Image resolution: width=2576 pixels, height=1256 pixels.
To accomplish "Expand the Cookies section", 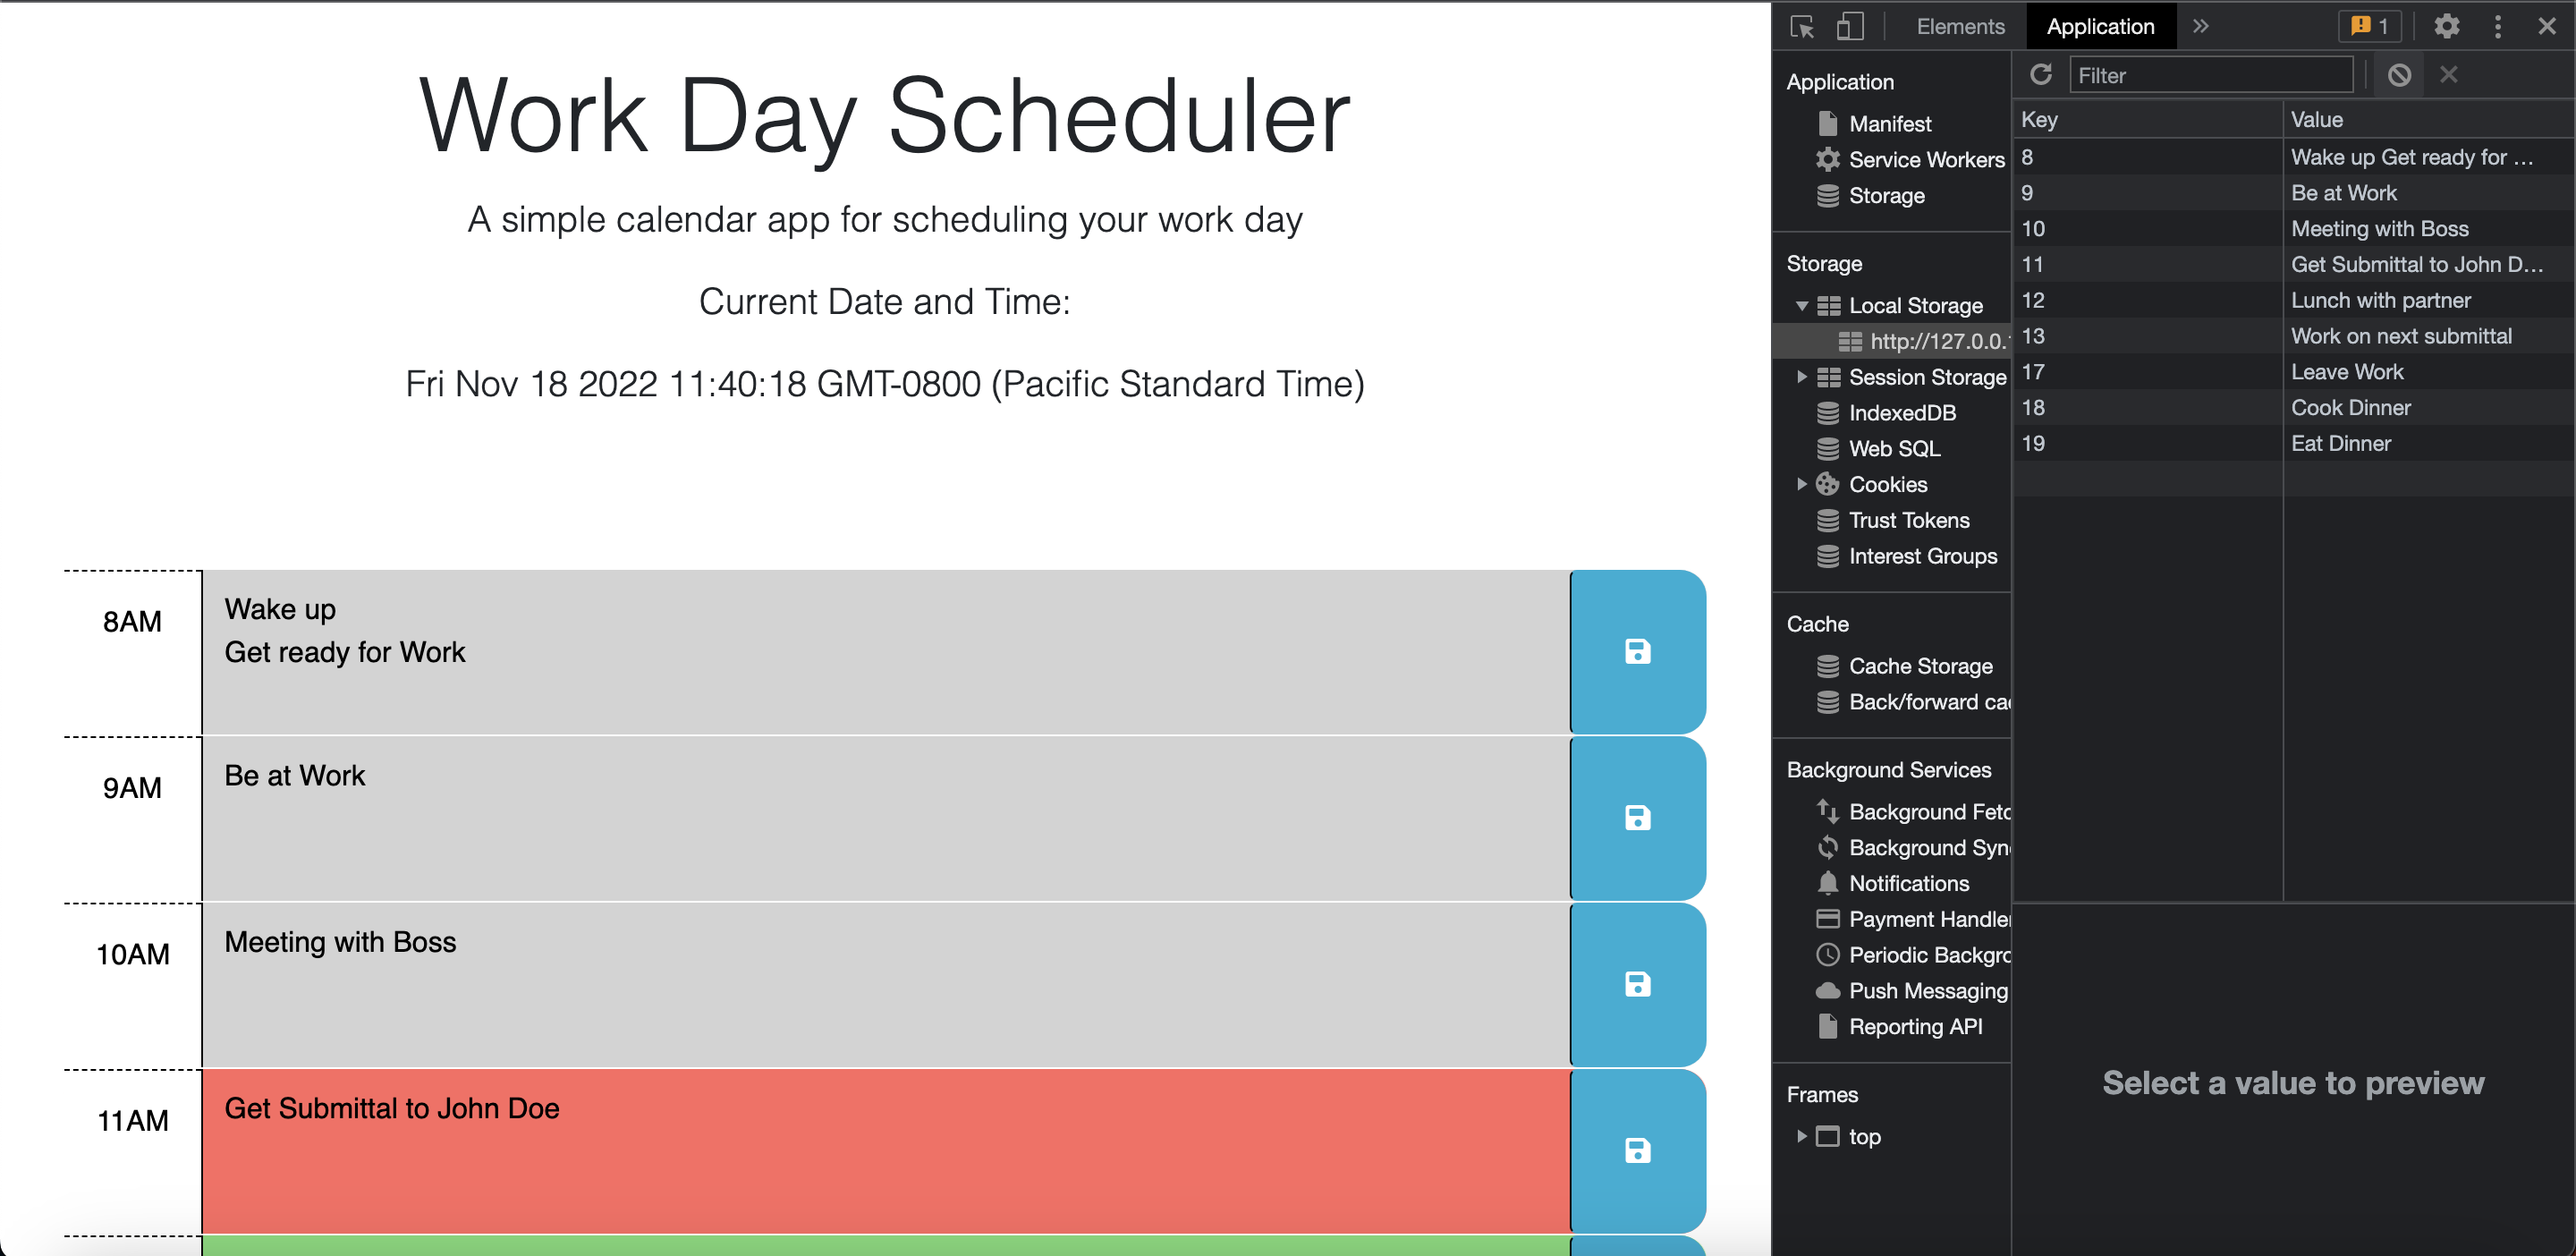I will click(x=1803, y=484).
